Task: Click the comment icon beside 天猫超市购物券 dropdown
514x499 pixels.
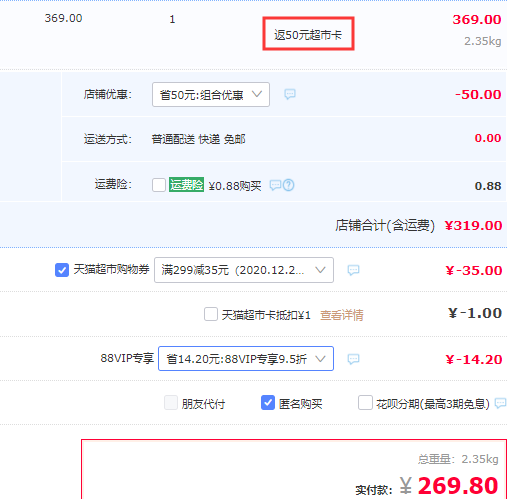Action: coord(353,270)
